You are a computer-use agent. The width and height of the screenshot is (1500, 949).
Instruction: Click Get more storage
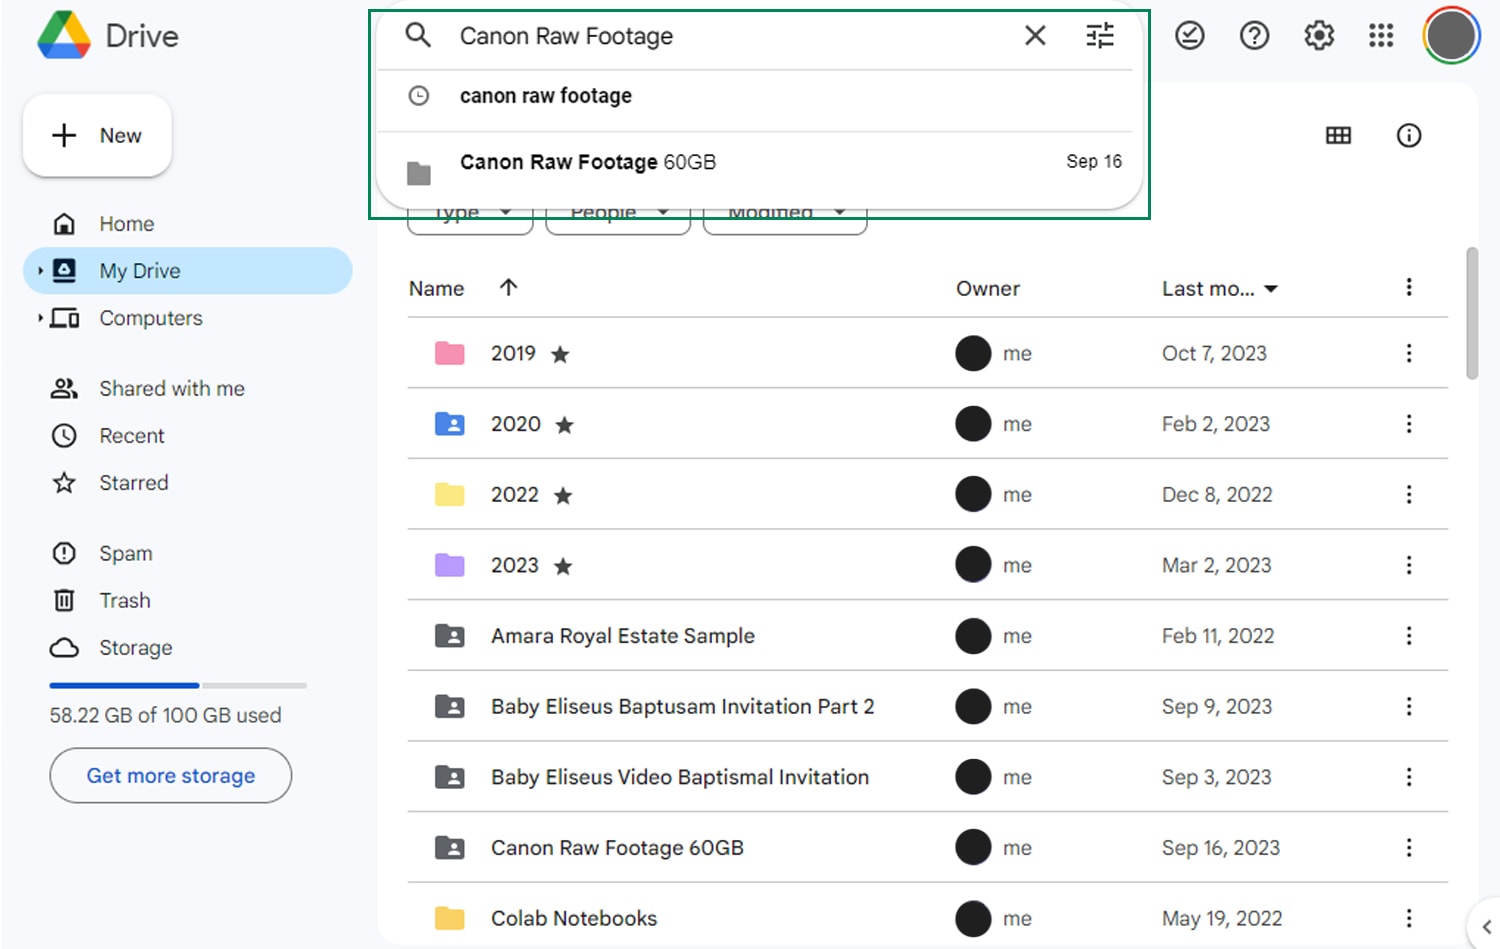coord(170,775)
